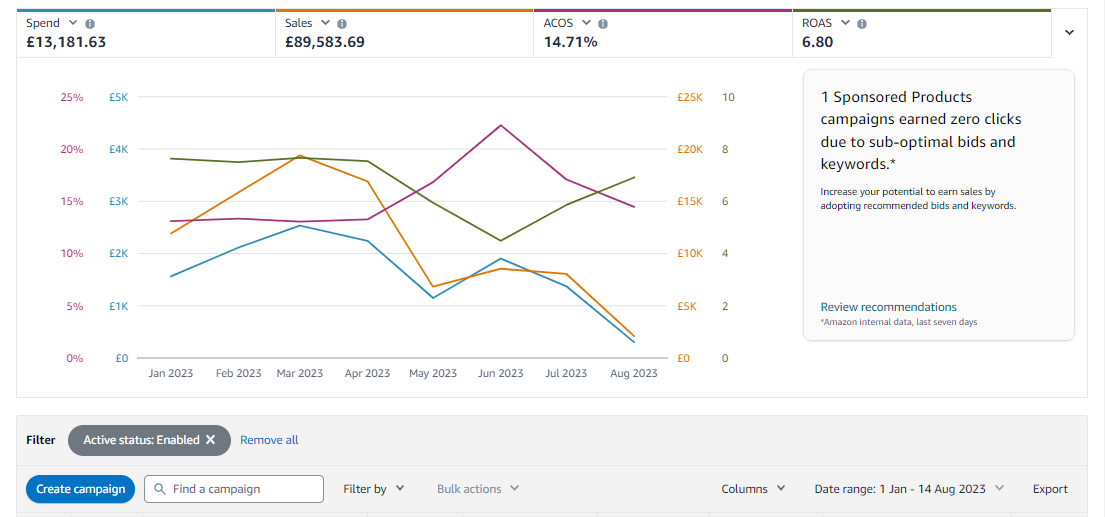Click the Create campaign button

pos(80,489)
